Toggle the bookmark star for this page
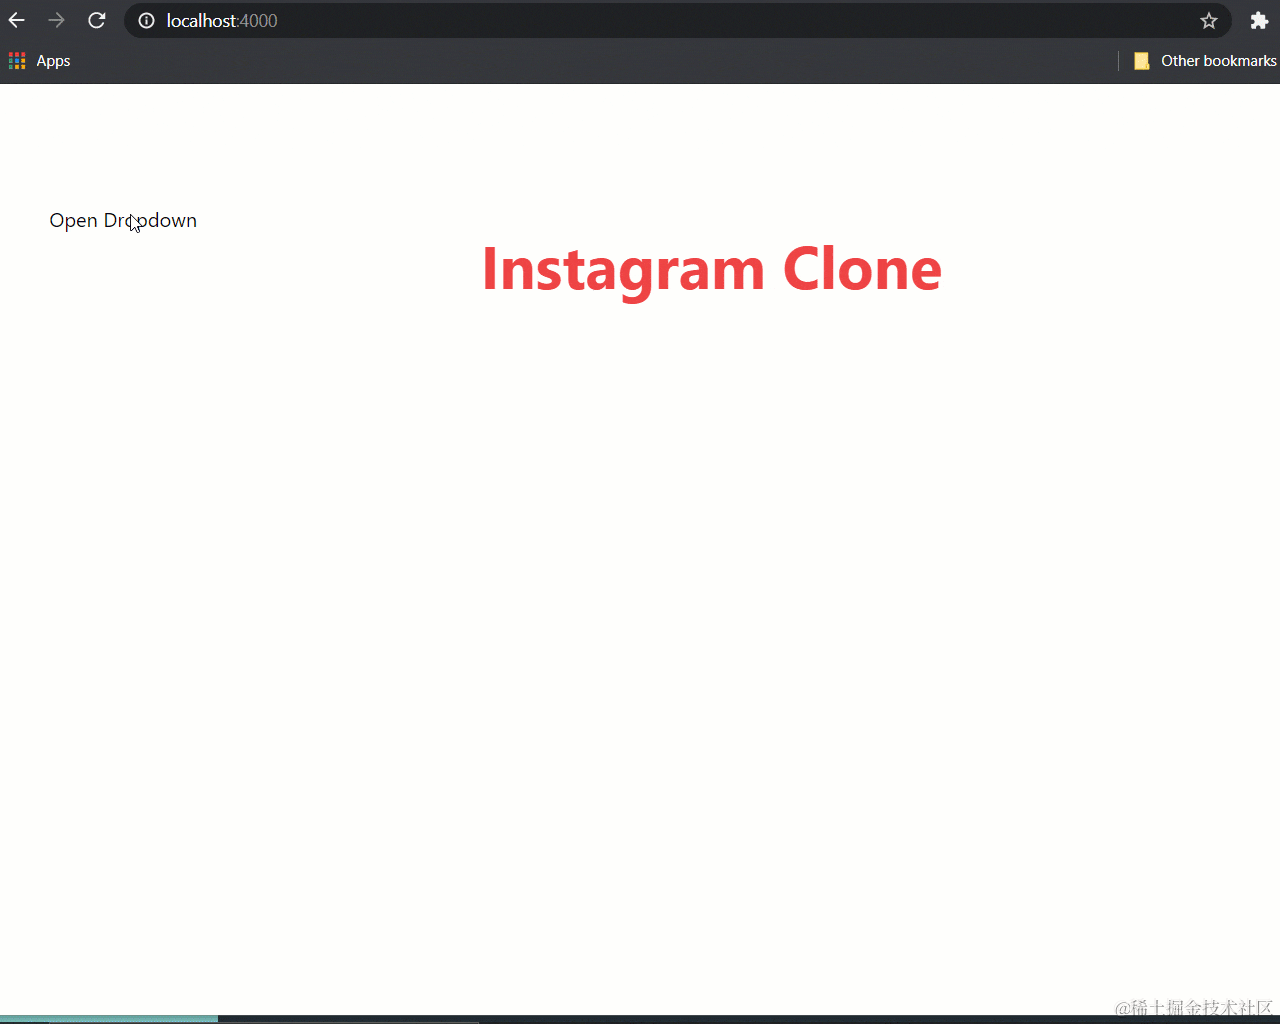This screenshot has height=1024, width=1280. [1208, 20]
